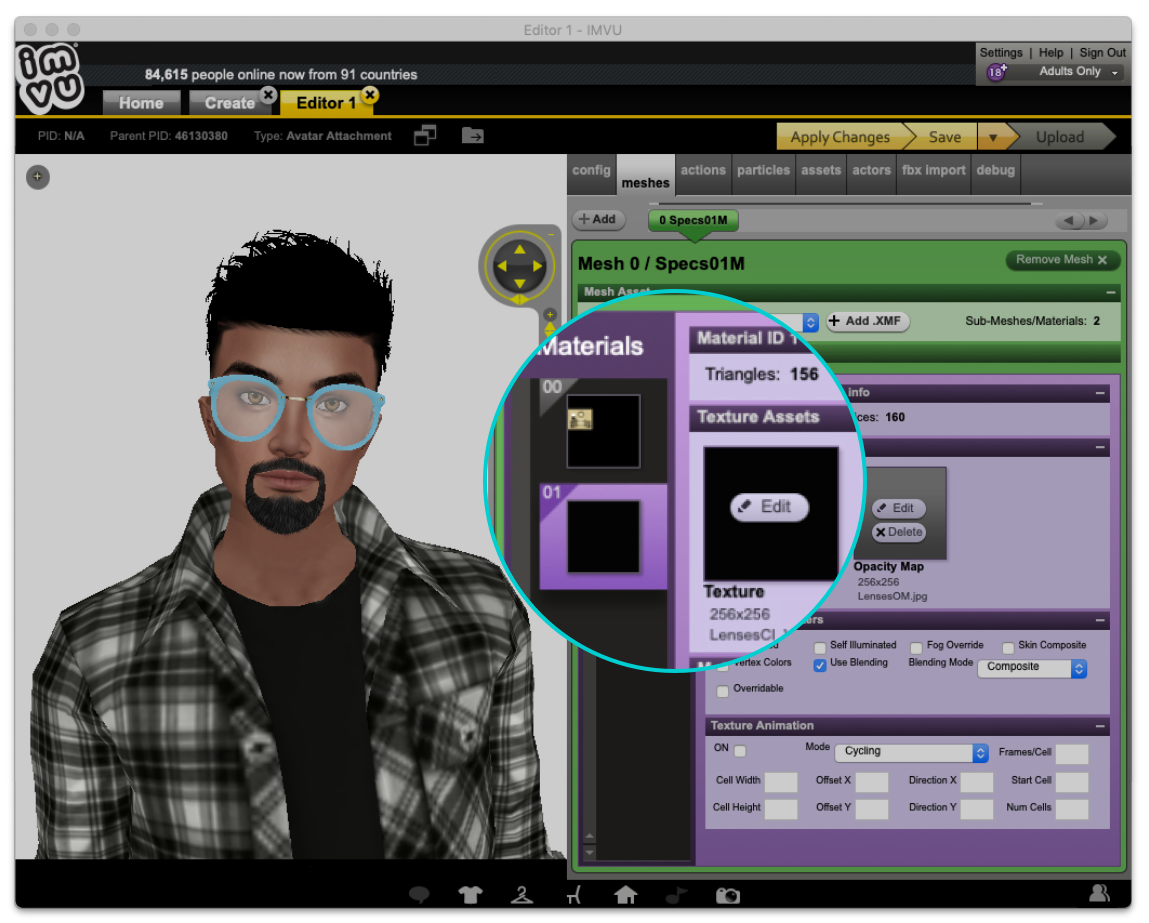1149x923 pixels.
Task: Click the round plus button in the viewport corner
Action: click(38, 177)
